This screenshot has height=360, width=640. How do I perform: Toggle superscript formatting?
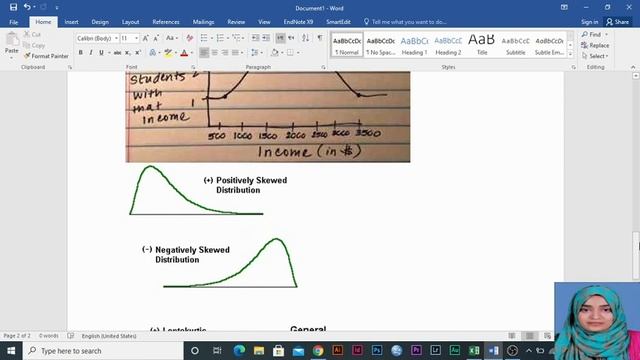(138, 53)
